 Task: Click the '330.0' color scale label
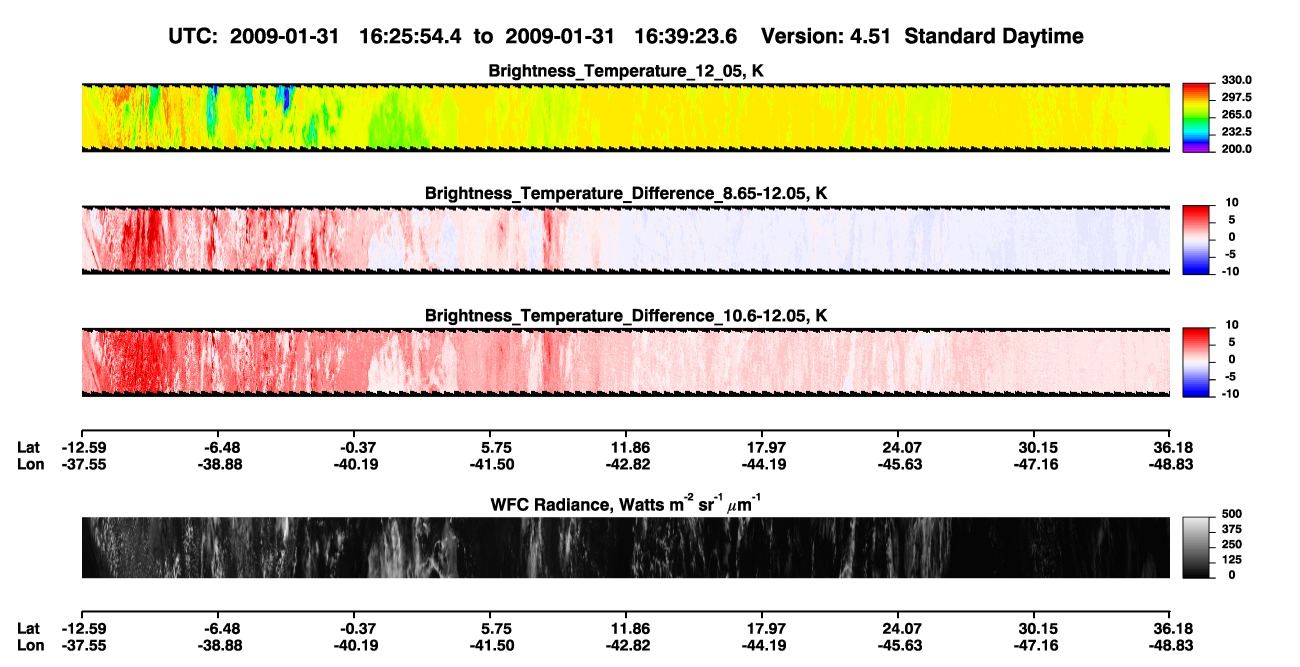[1236, 81]
